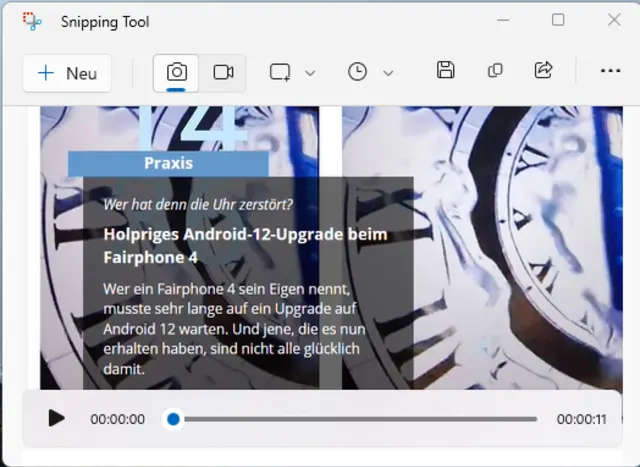Screen dimensions: 640x467
Task: Choose the rectangle snip shape icon
Action: 280,73
